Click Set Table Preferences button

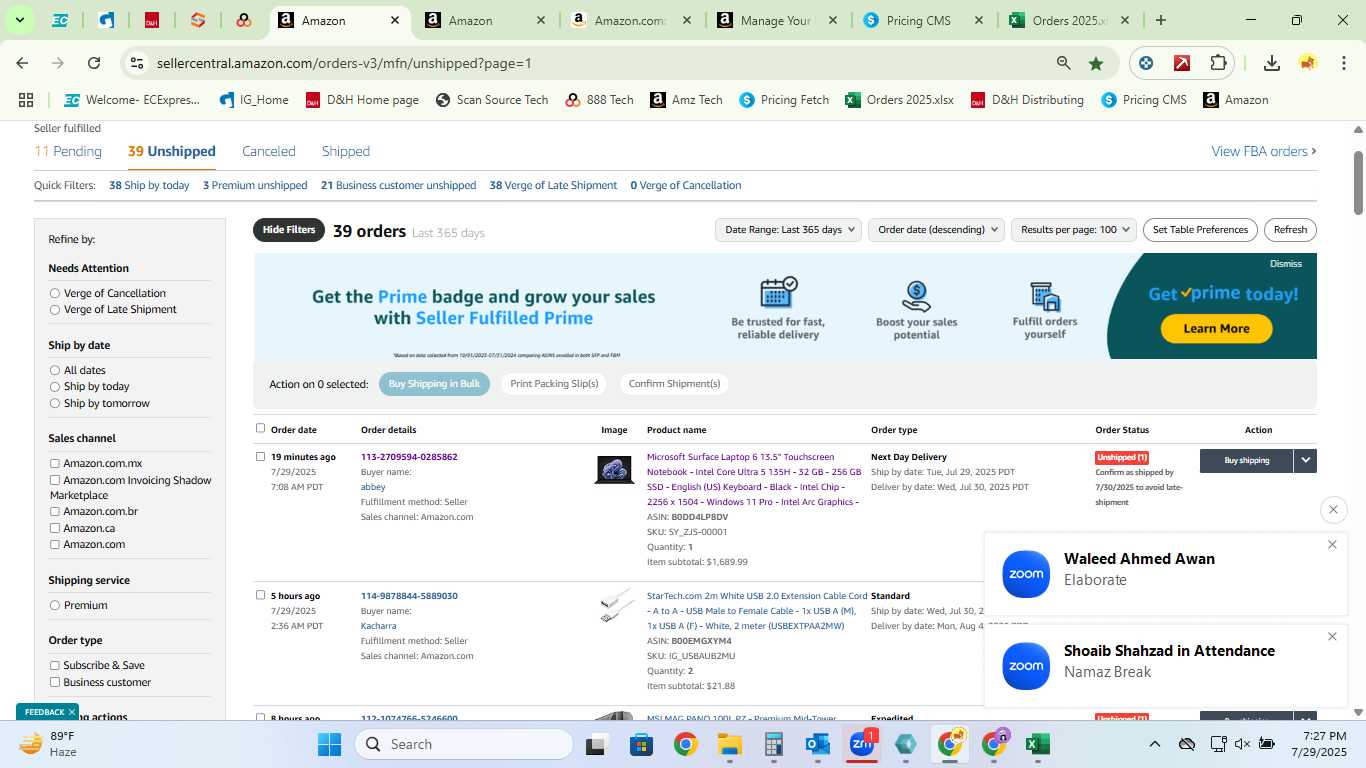click(1200, 230)
